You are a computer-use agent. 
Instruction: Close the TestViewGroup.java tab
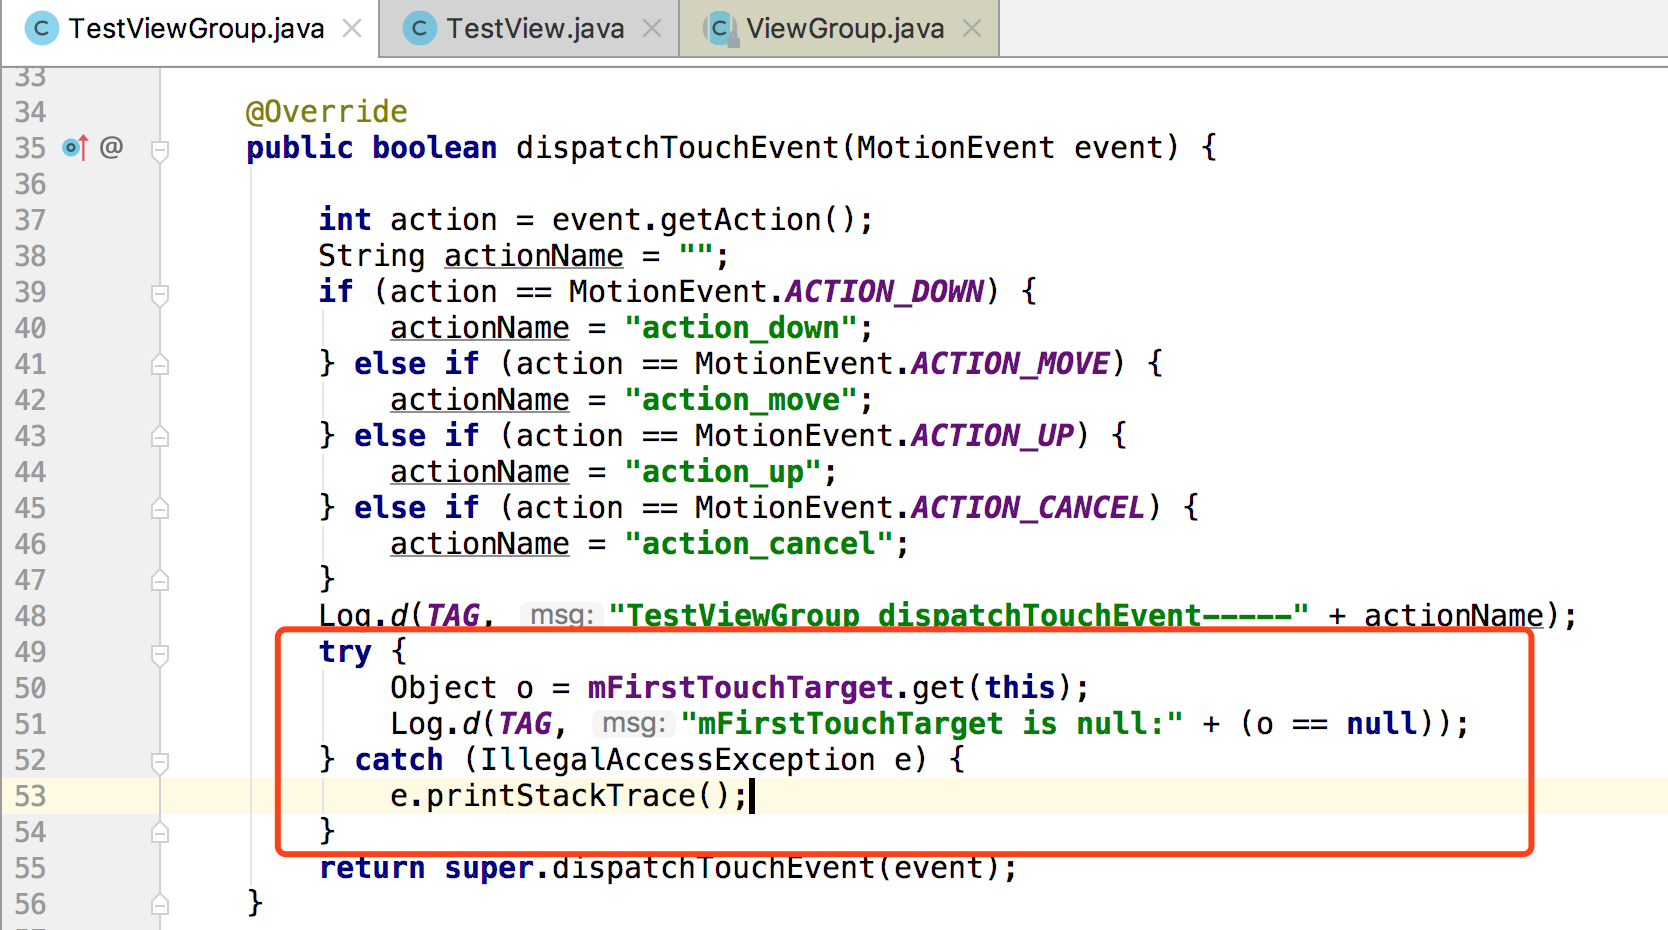(352, 28)
